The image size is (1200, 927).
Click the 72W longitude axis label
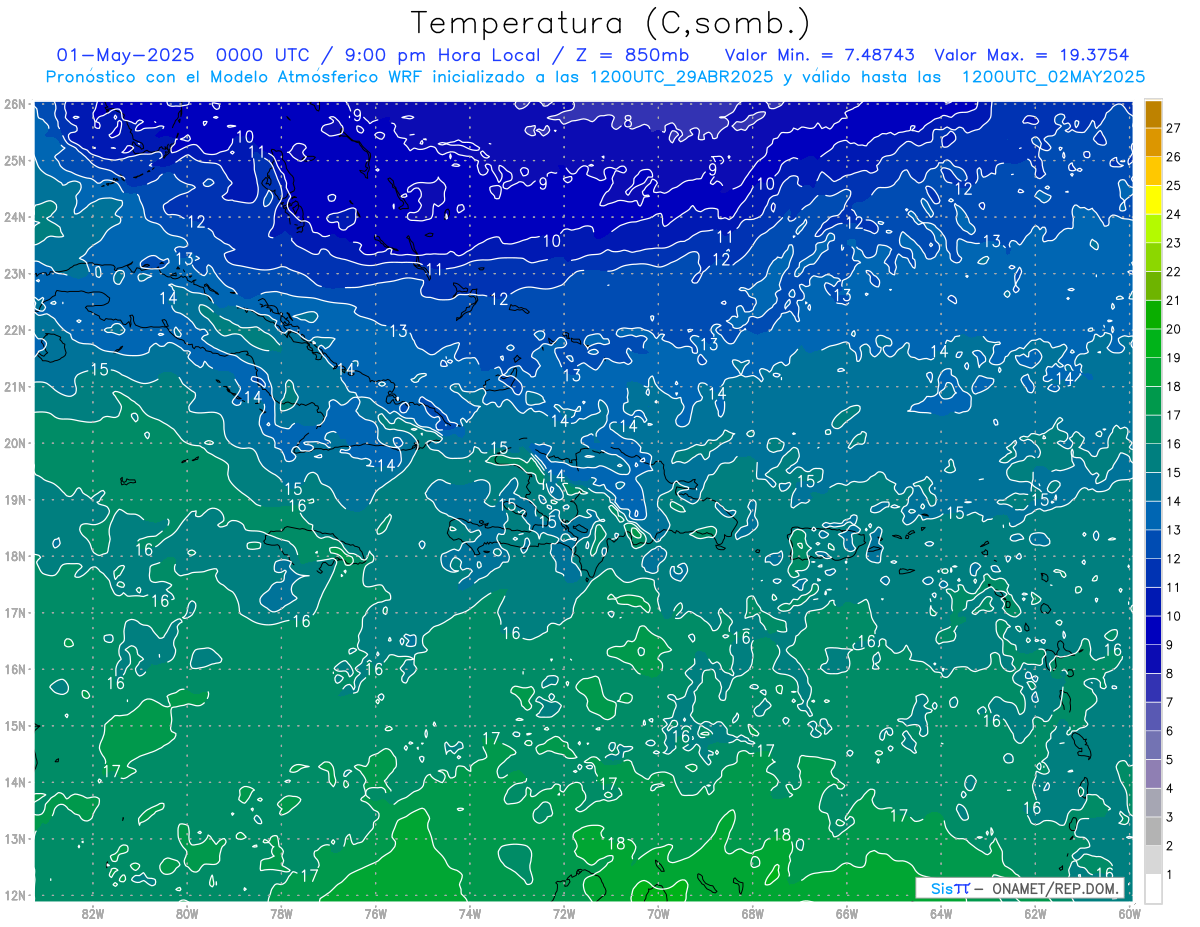564,913
